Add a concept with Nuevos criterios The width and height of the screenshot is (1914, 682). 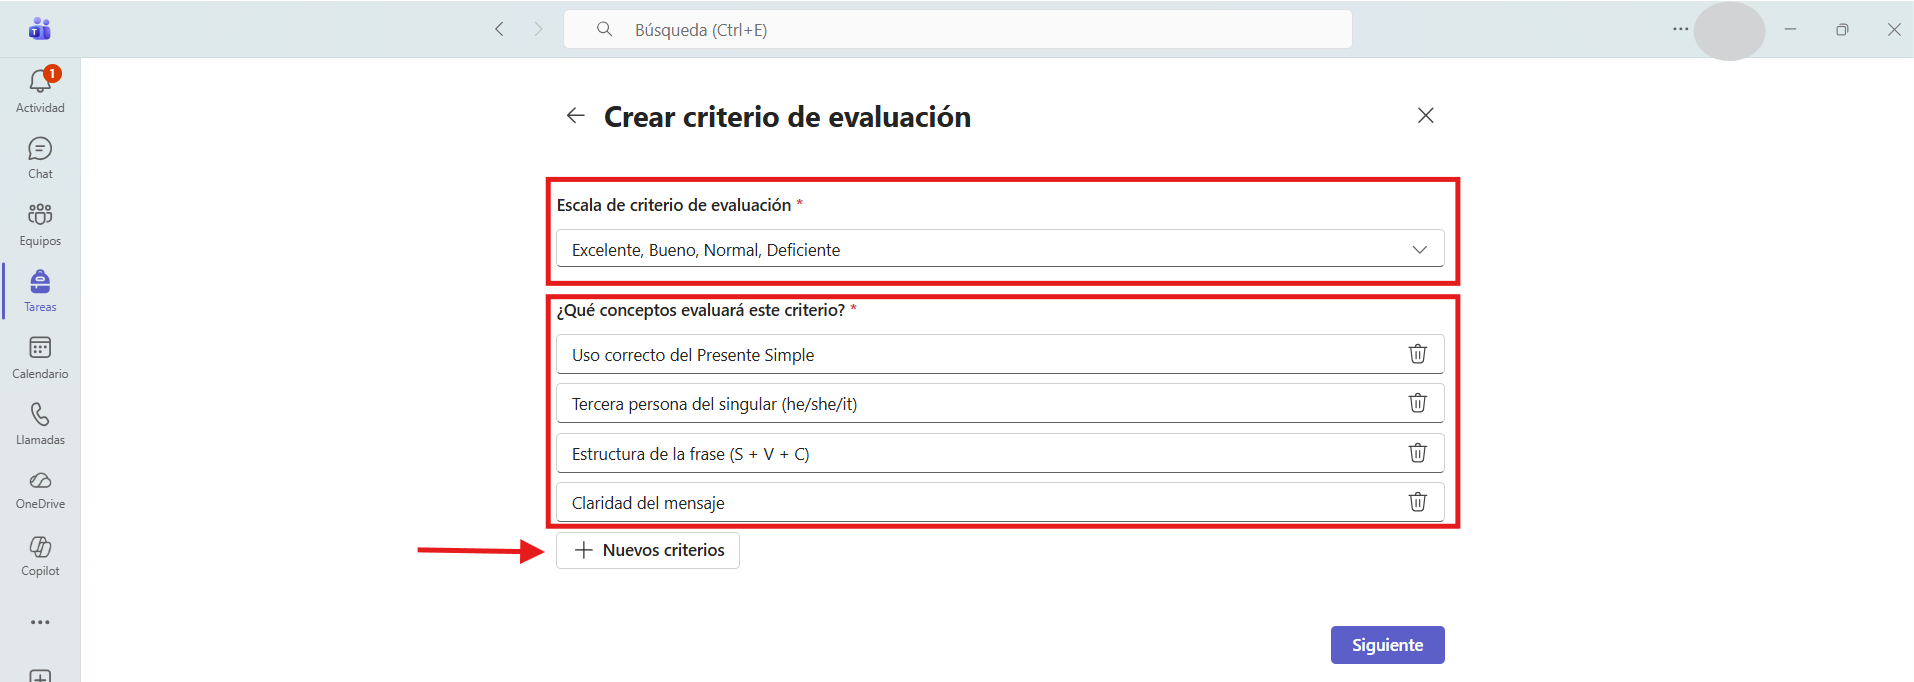point(648,550)
